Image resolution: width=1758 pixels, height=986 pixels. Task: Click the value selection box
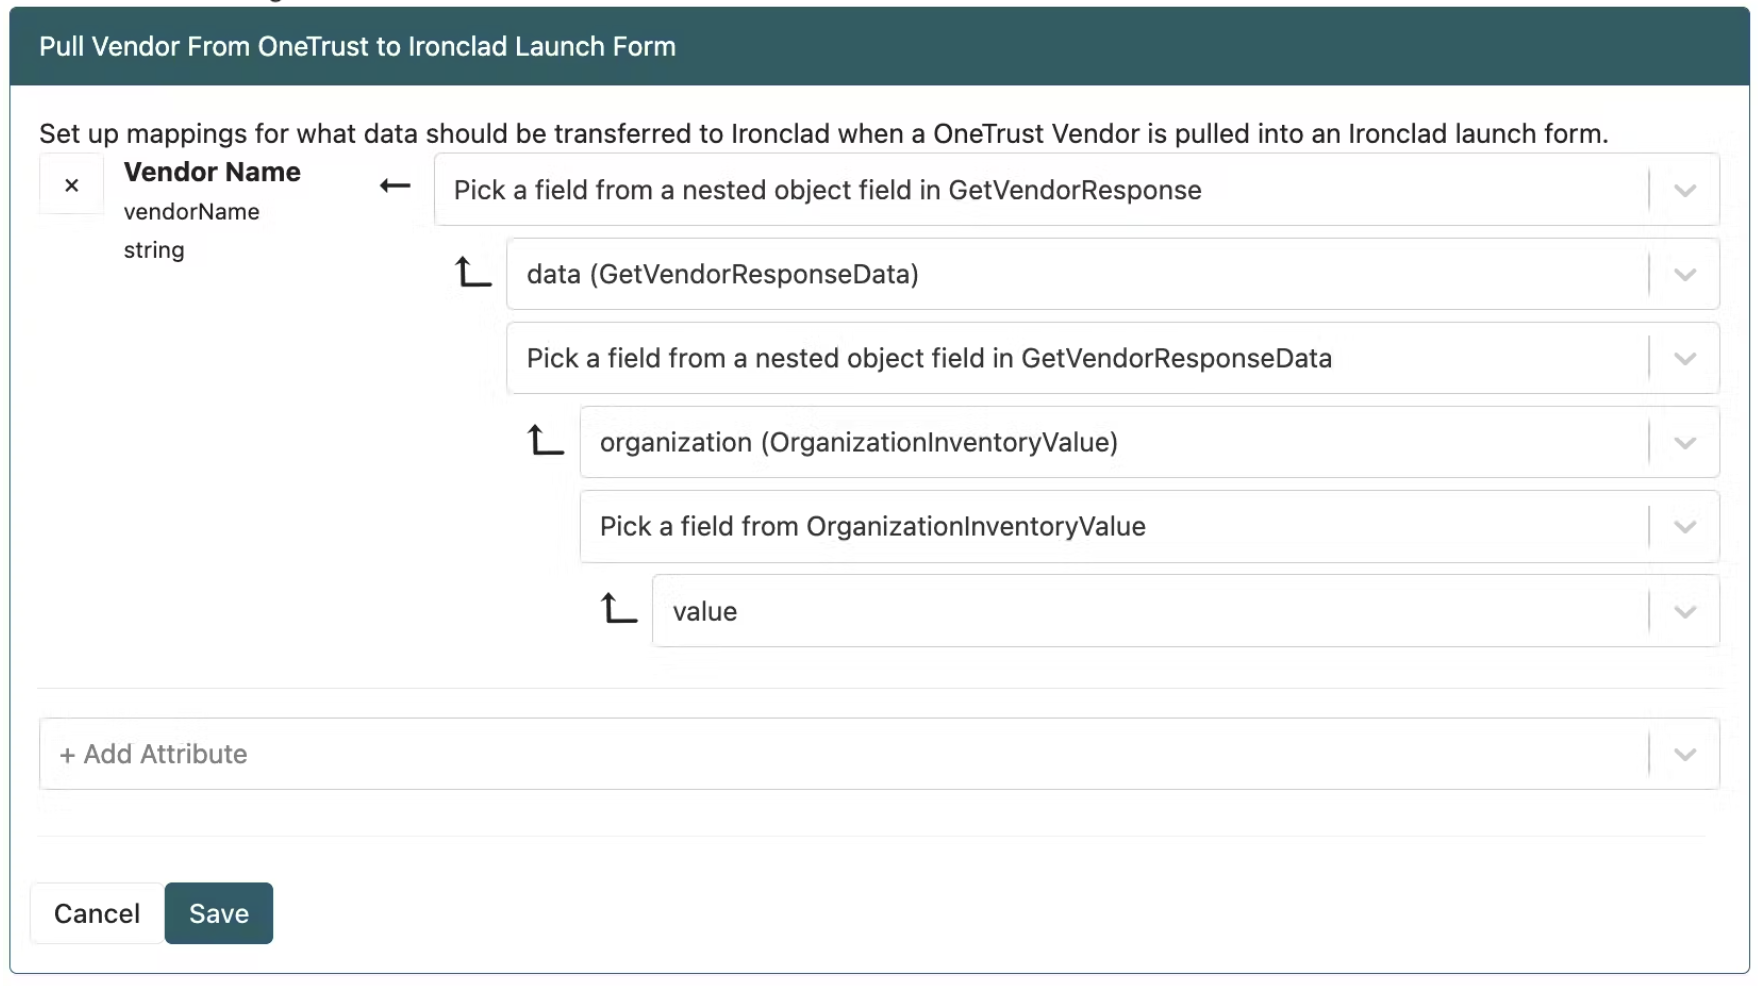(1186, 611)
